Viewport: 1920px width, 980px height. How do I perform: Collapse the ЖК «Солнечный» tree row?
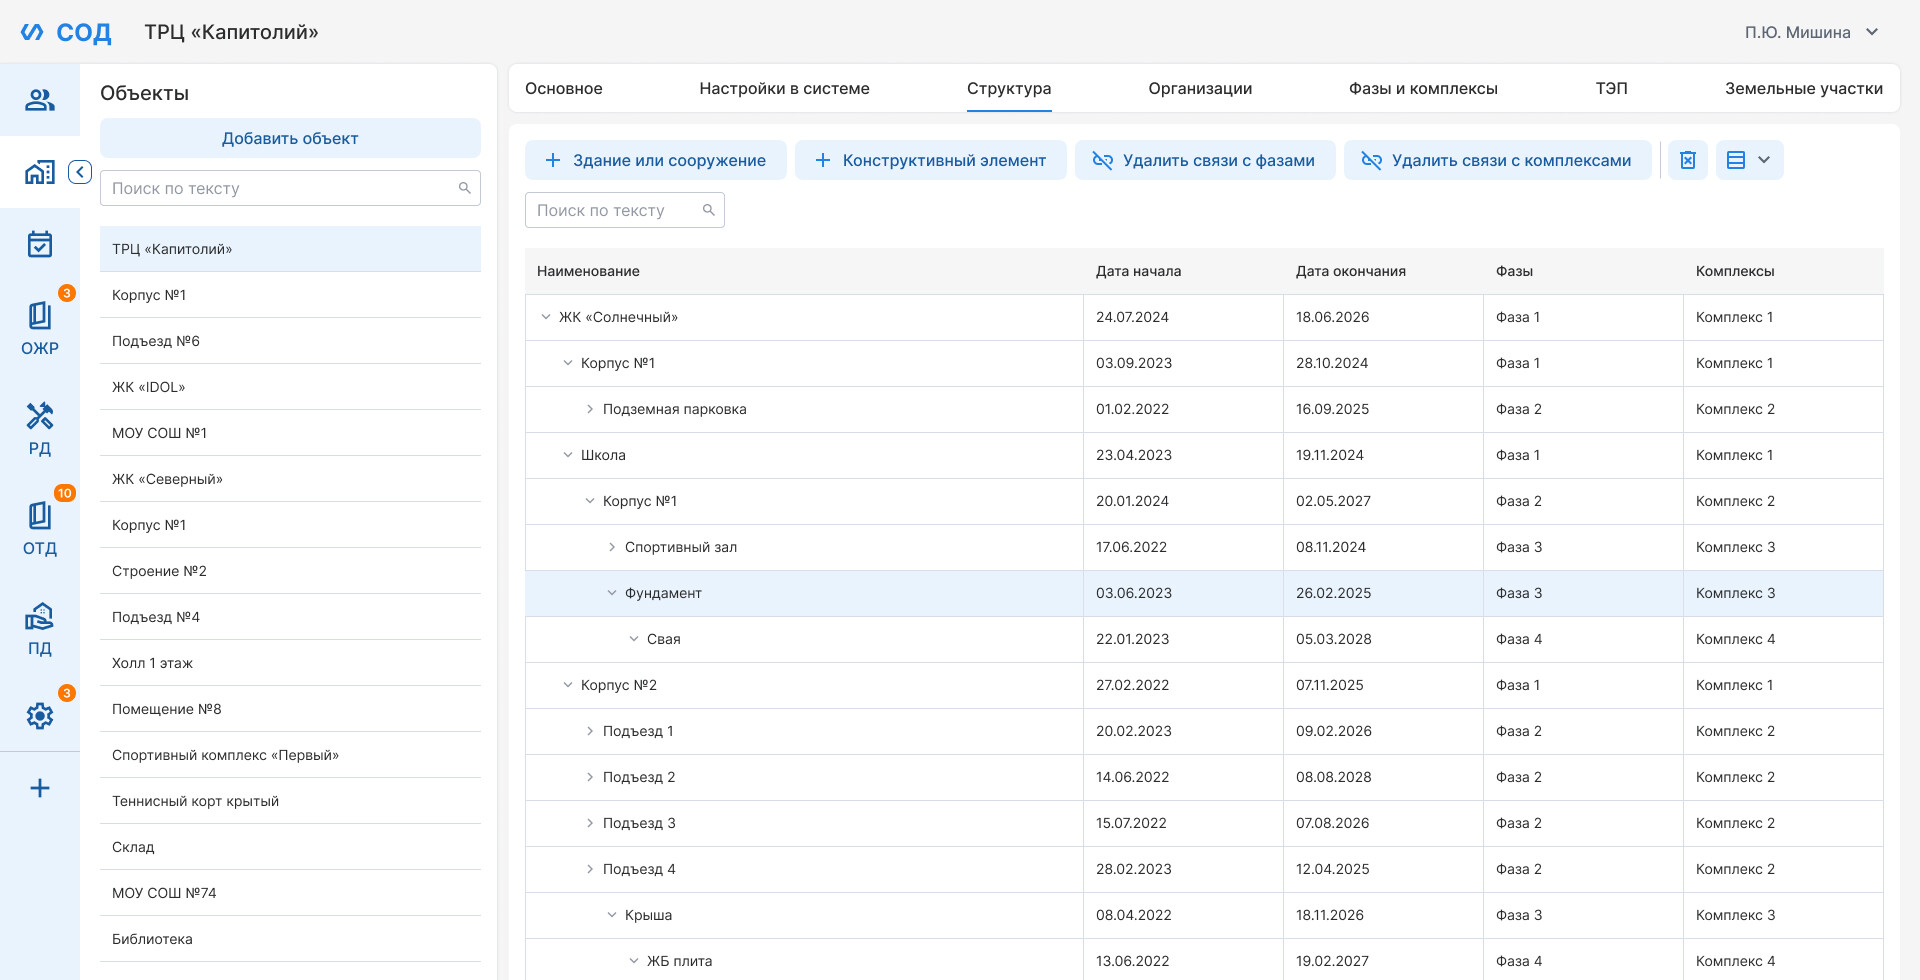[x=546, y=317]
